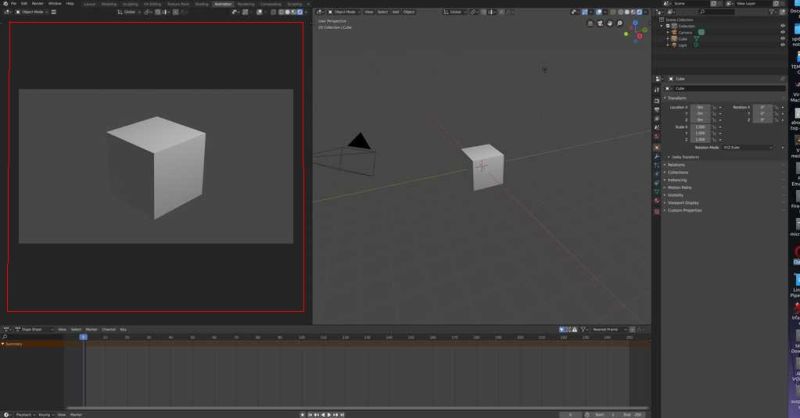
Task: Hide the Collection via its eye icon
Action: [x=783, y=26]
